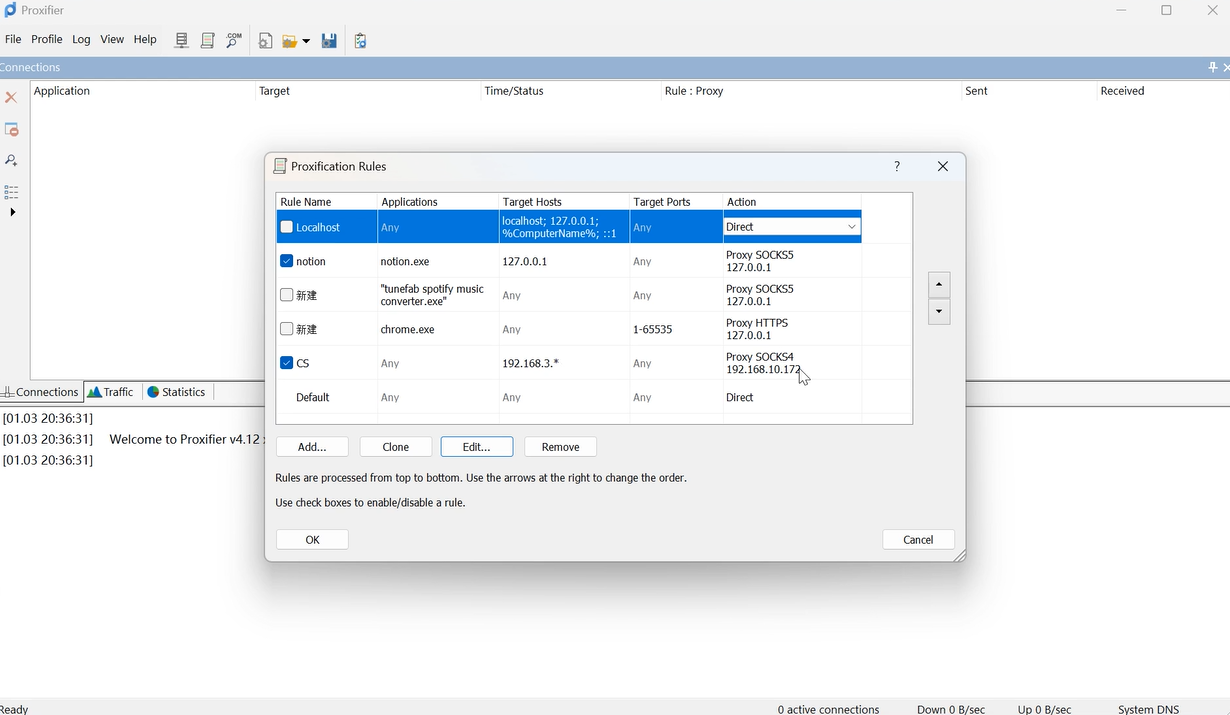The width and height of the screenshot is (1230, 715).
Task: Click the new profile document icon
Action: pyautogui.click(x=265, y=41)
